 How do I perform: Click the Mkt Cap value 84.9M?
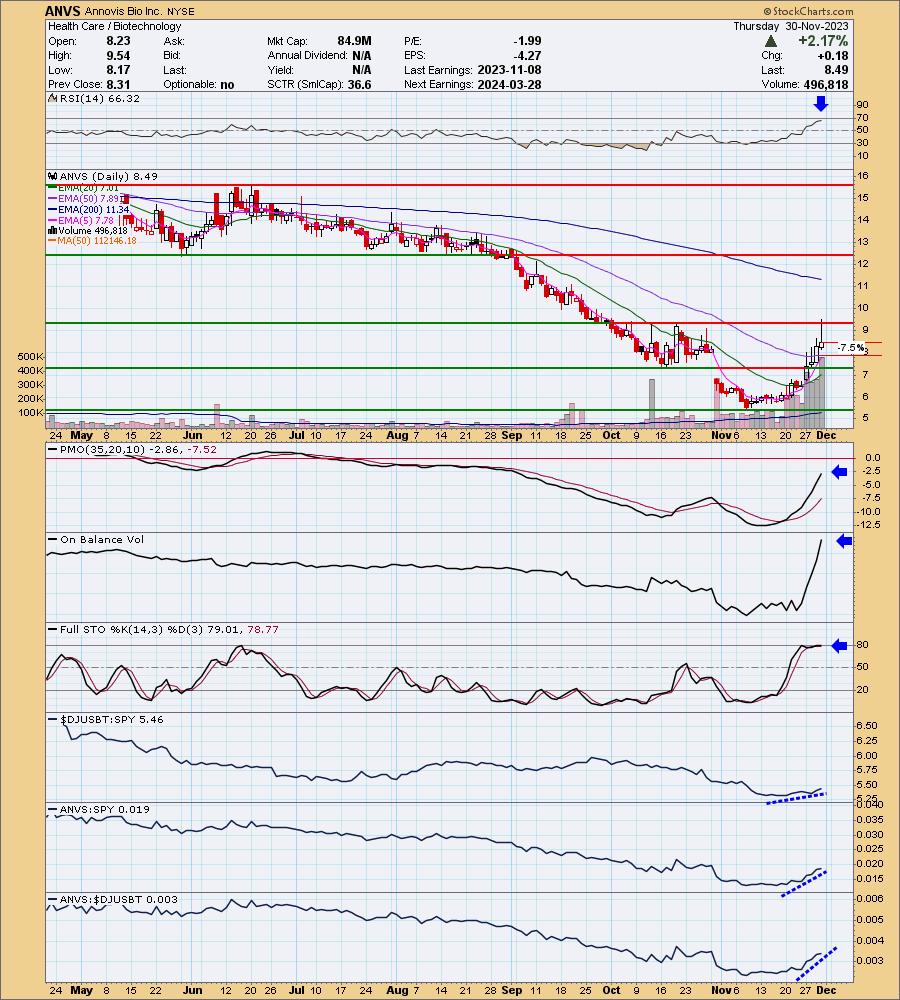355,41
